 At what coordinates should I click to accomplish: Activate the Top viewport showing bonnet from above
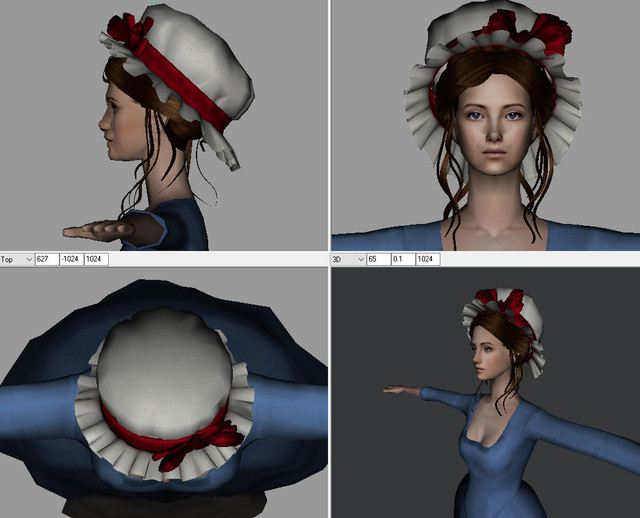coord(164,393)
